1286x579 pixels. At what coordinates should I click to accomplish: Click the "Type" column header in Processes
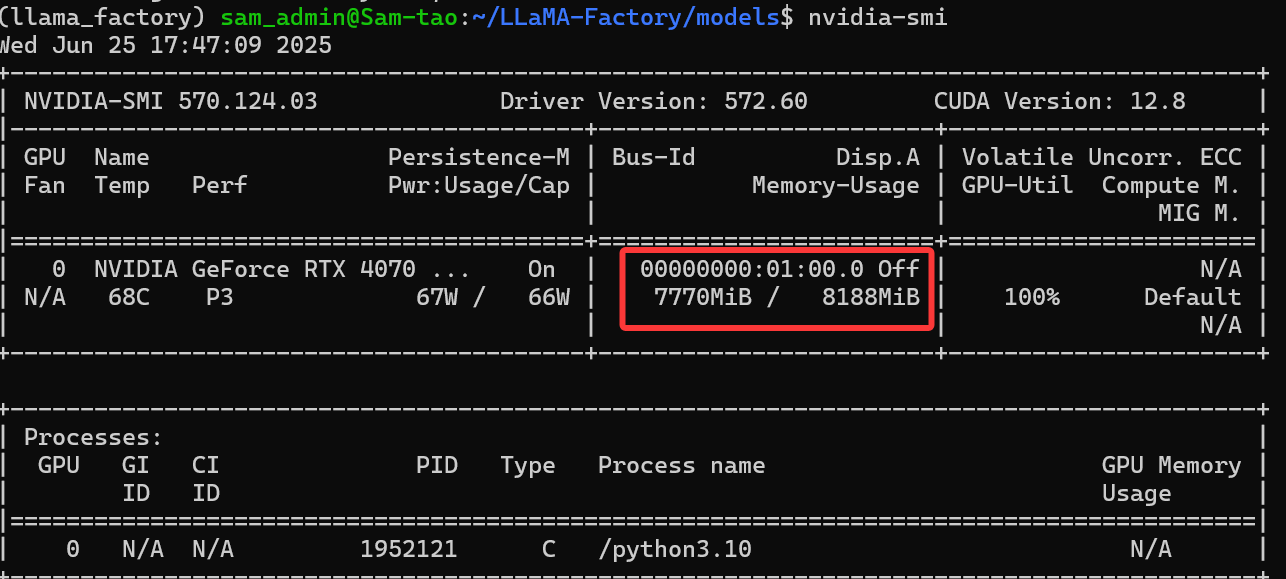click(528, 465)
